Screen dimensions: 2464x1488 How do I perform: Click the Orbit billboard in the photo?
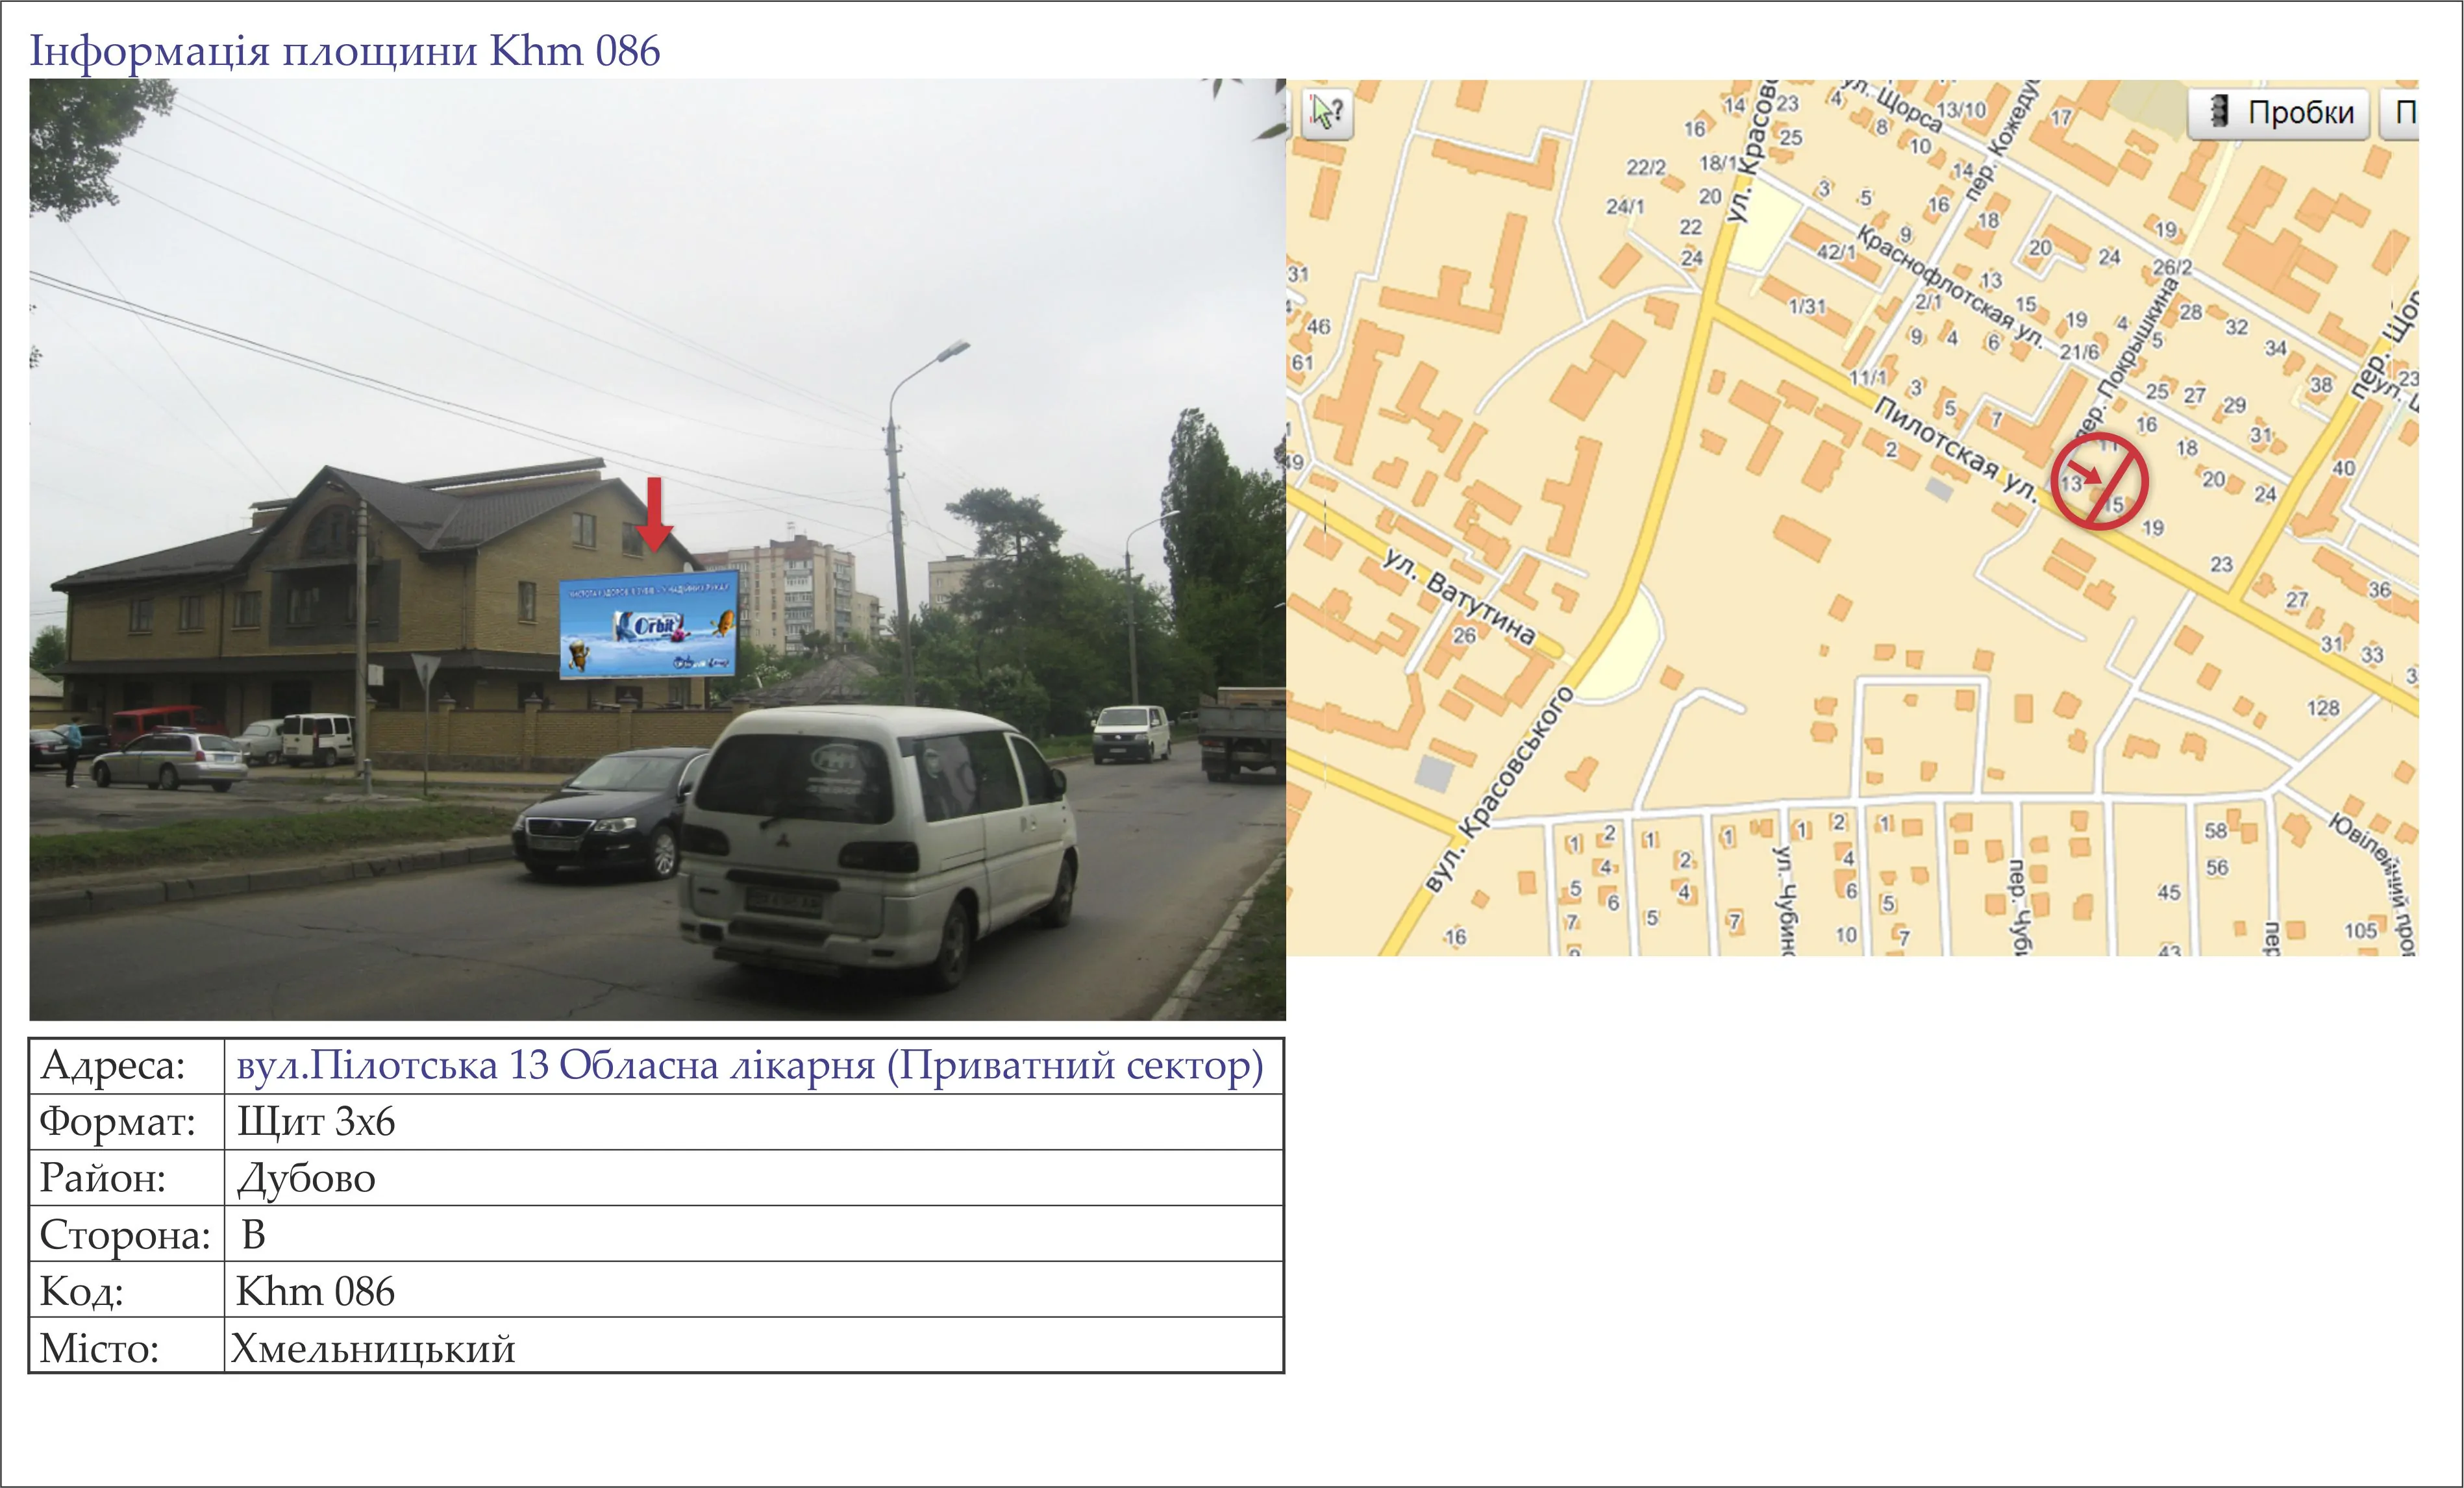pyautogui.click(x=648, y=625)
